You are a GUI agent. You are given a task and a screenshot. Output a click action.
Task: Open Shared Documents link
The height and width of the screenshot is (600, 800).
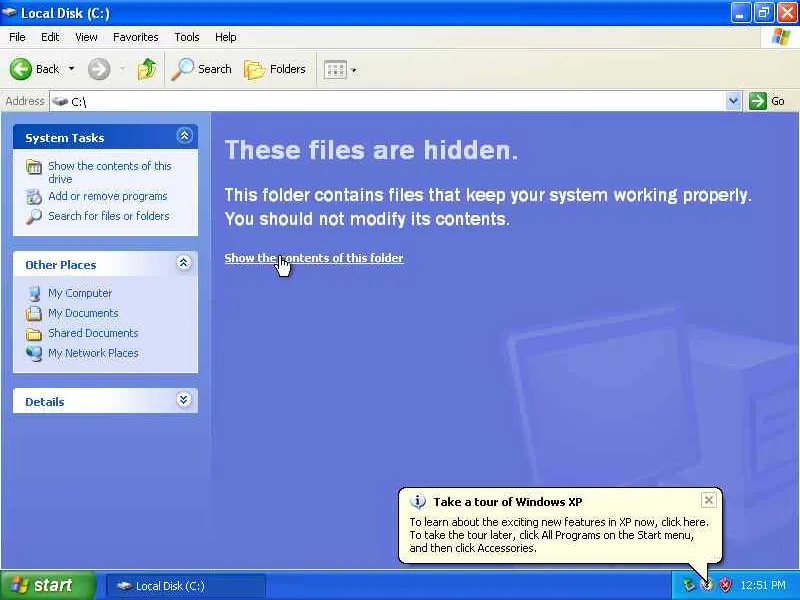click(x=93, y=333)
